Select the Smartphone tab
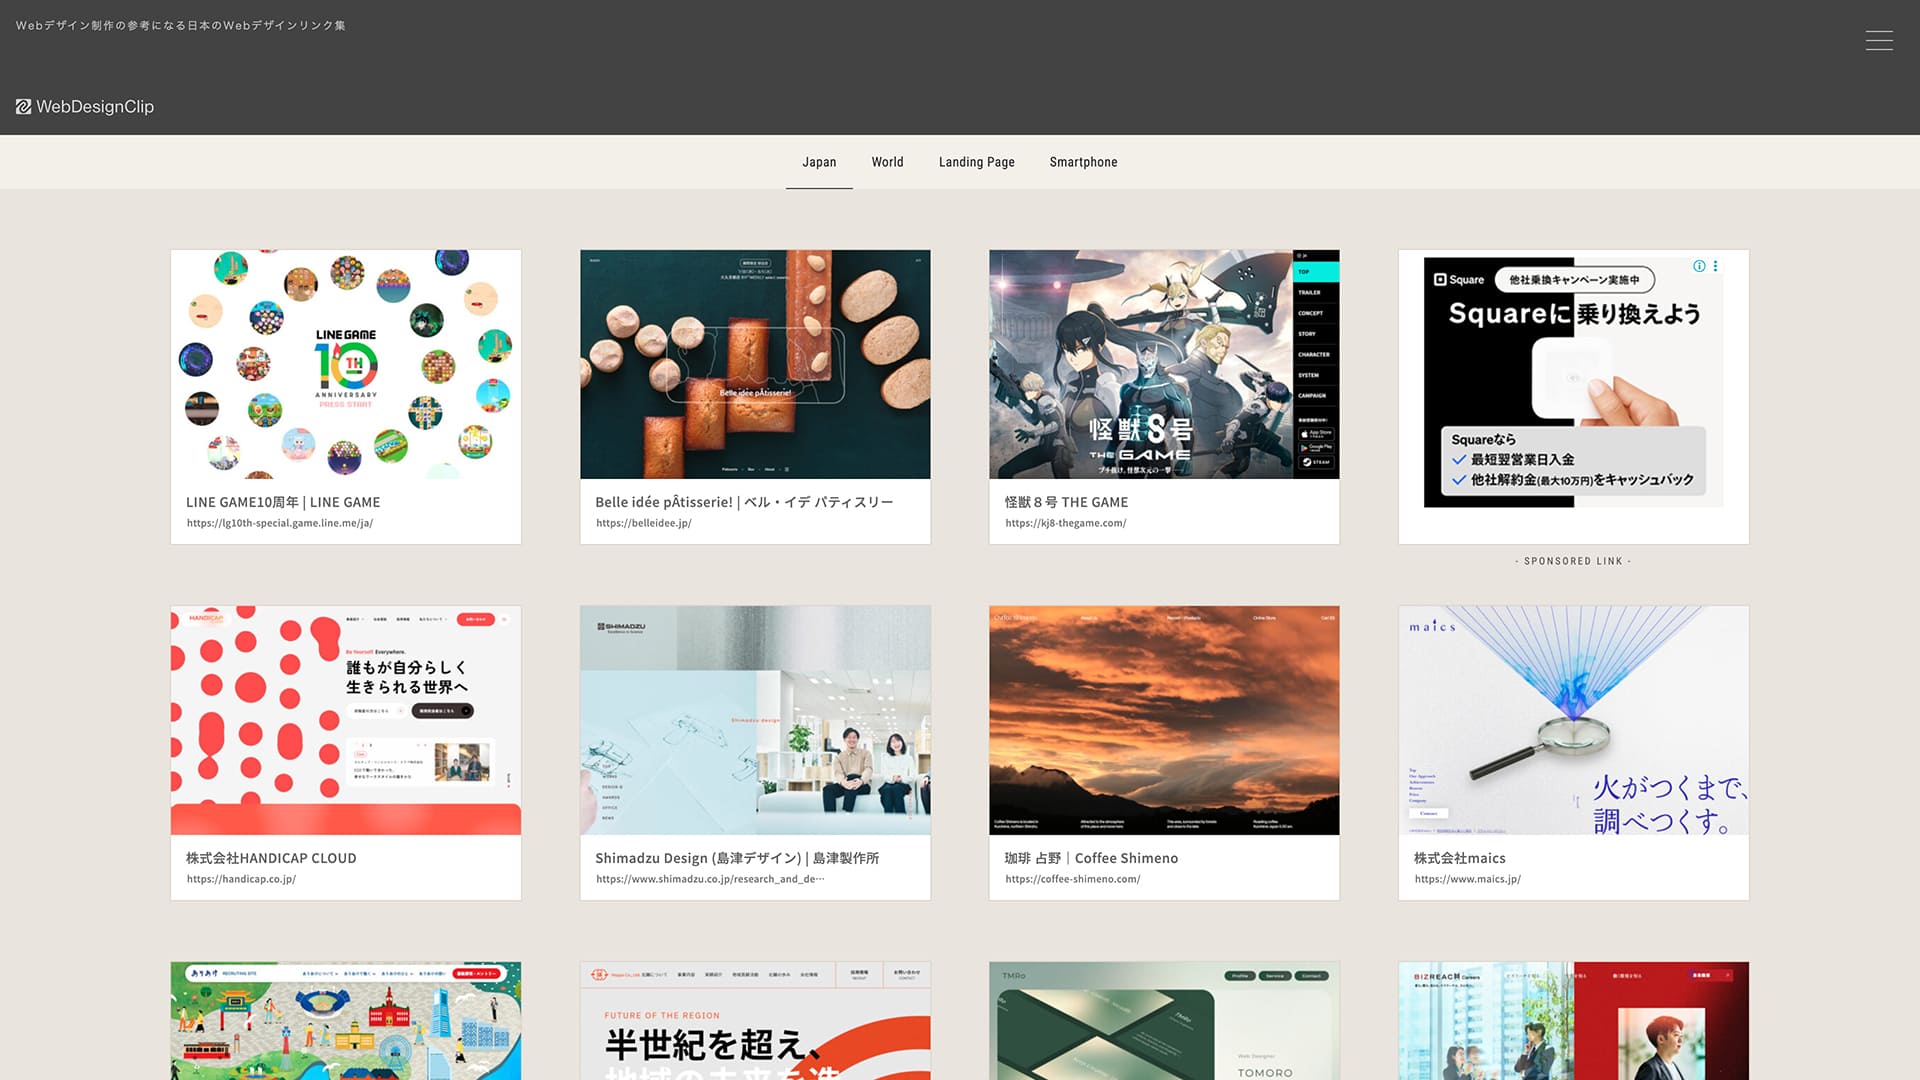The height and width of the screenshot is (1080, 1920). [x=1083, y=162]
